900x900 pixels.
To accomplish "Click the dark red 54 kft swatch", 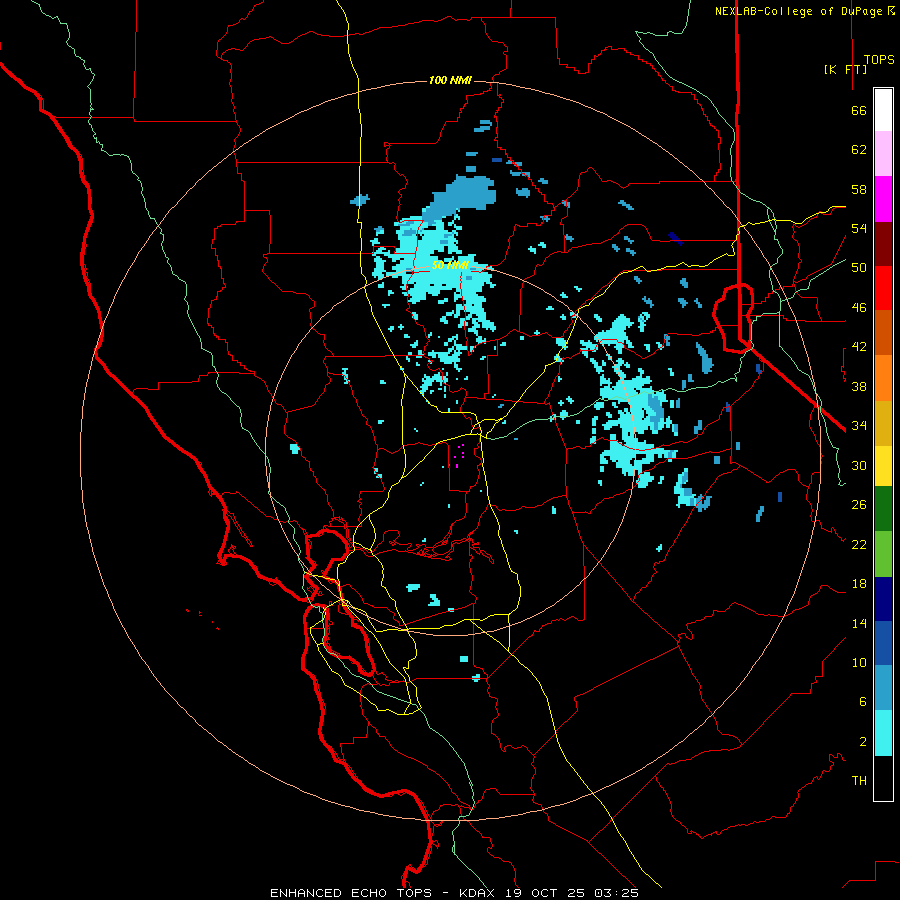I will [x=883, y=244].
